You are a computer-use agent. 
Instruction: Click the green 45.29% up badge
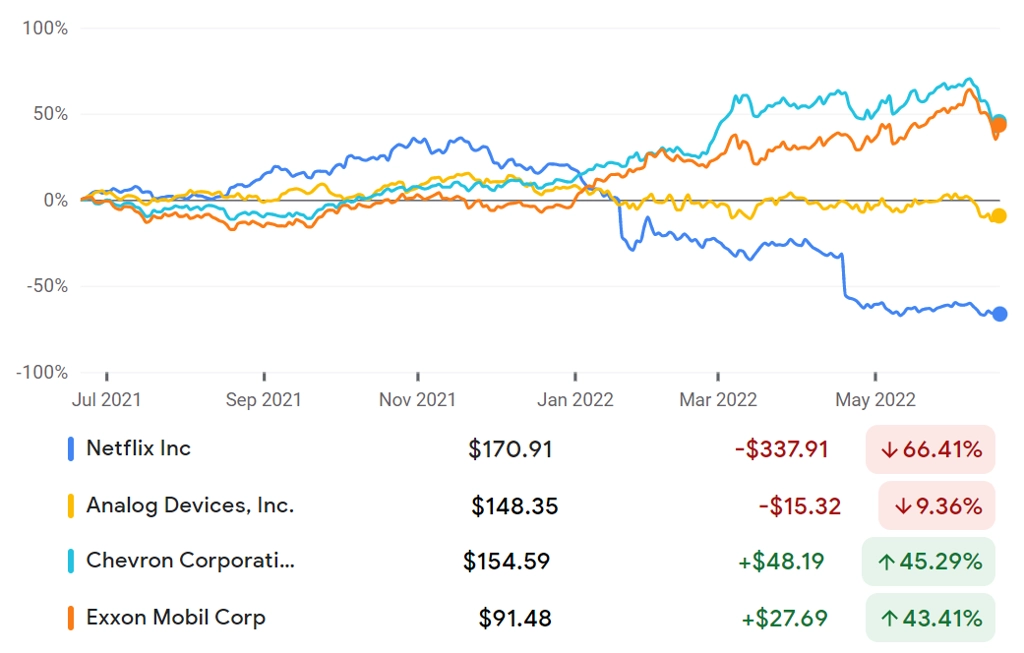tap(929, 562)
